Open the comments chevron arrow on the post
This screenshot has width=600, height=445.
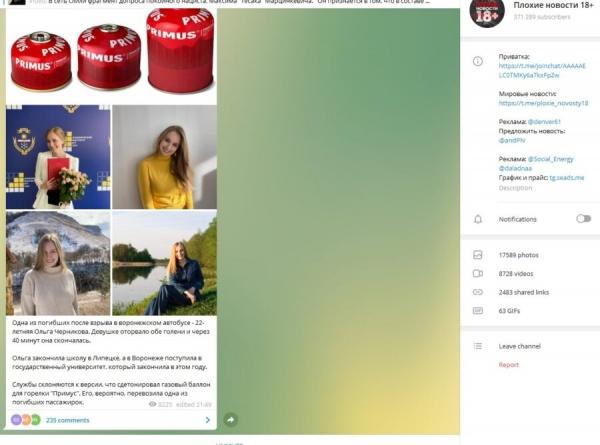(207, 420)
